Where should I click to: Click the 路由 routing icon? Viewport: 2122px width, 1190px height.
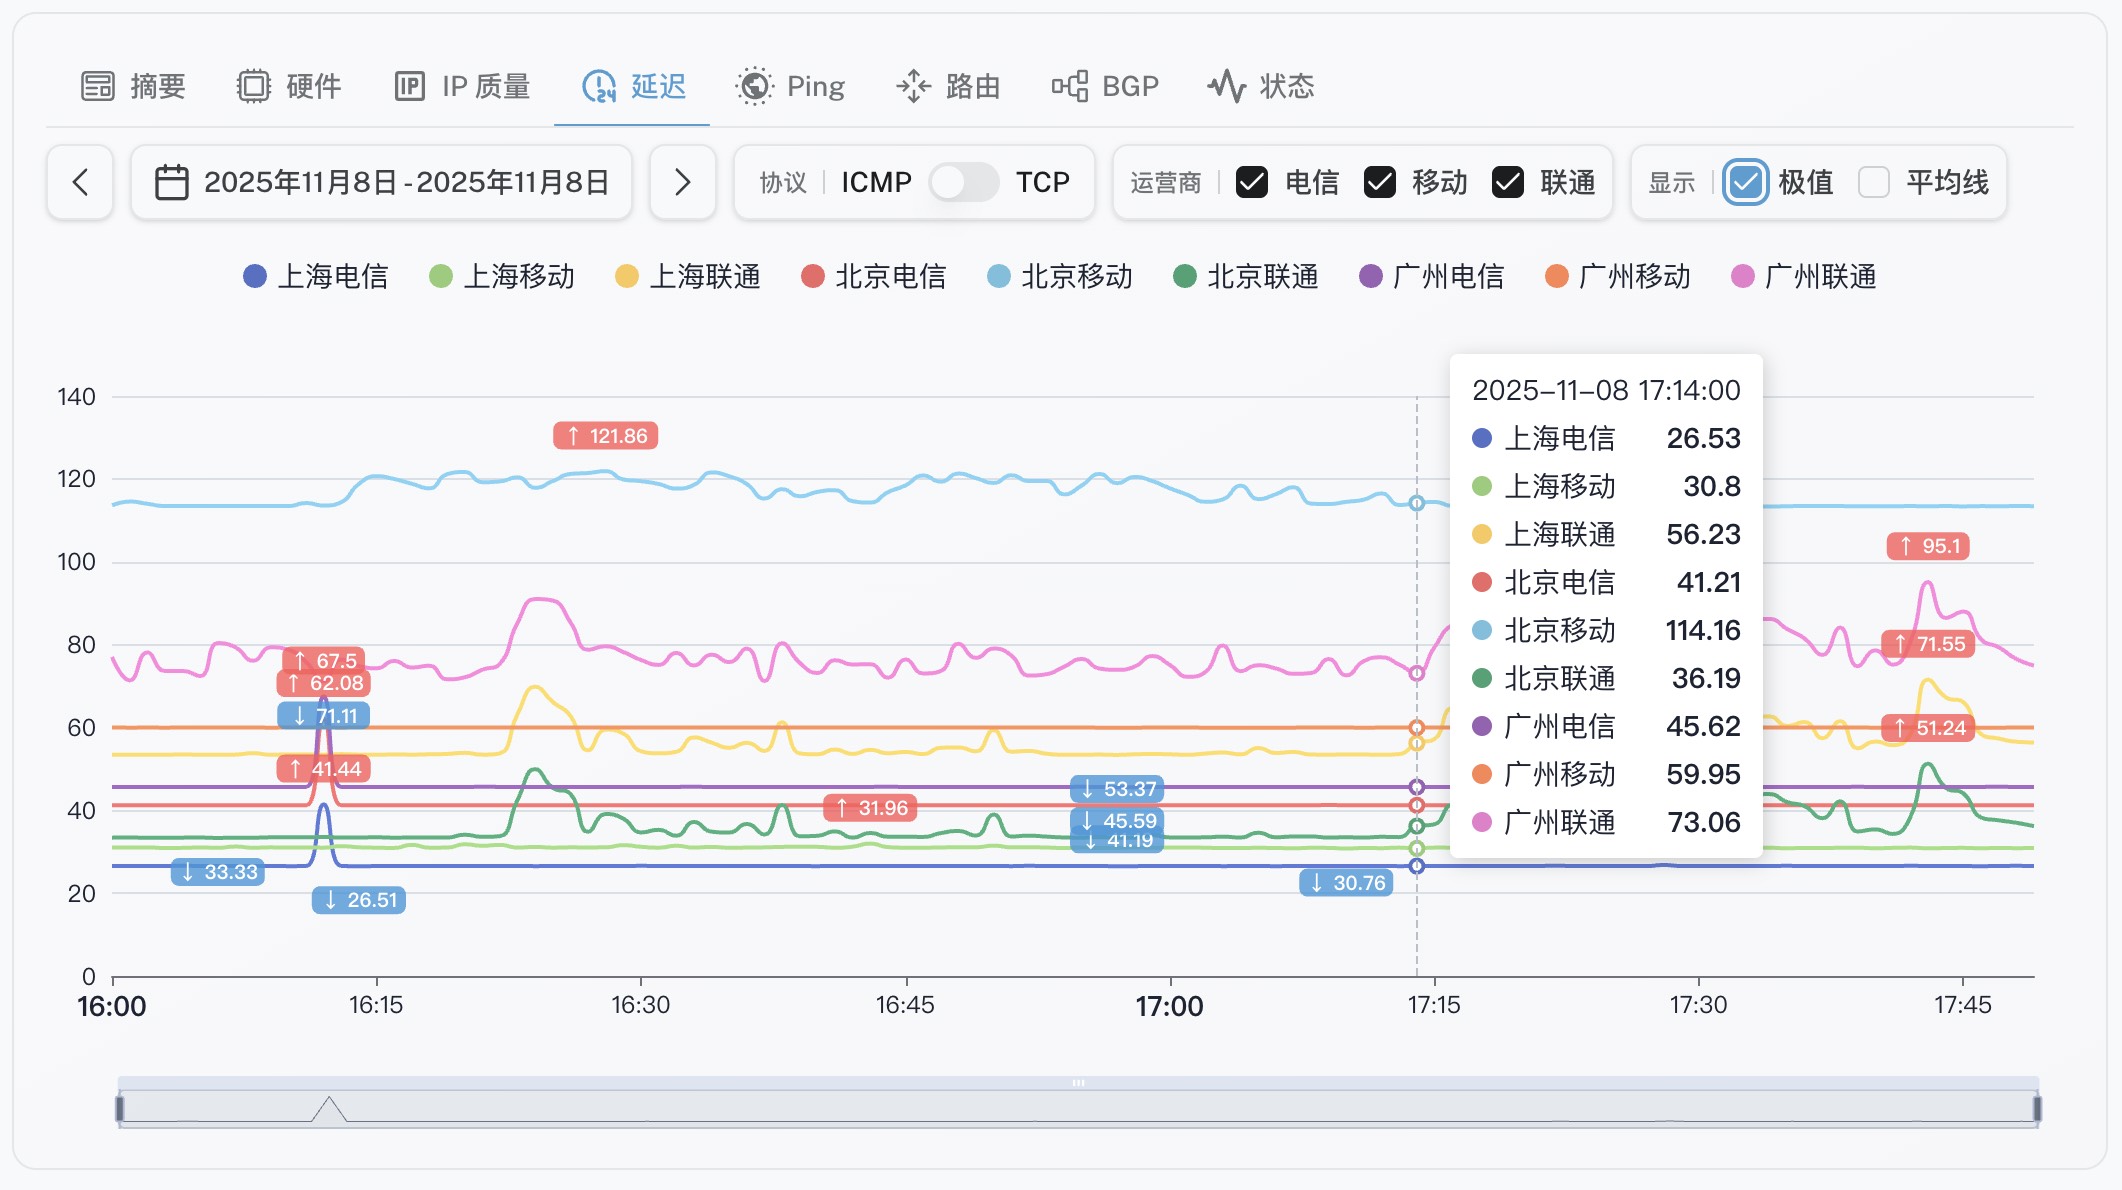coord(913,87)
